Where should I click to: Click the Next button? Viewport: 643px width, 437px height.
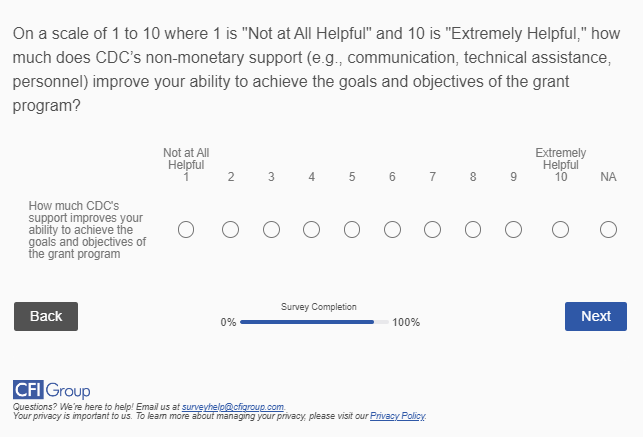pyautogui.click(x=595, y=316)
